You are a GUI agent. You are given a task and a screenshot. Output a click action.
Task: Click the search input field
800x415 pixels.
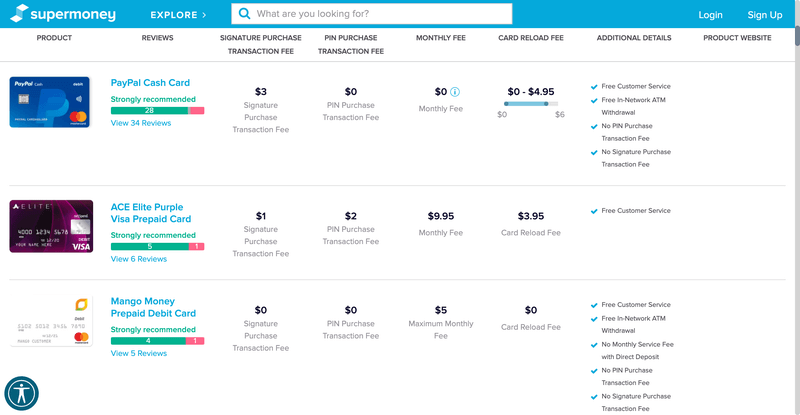pos(380,15)
